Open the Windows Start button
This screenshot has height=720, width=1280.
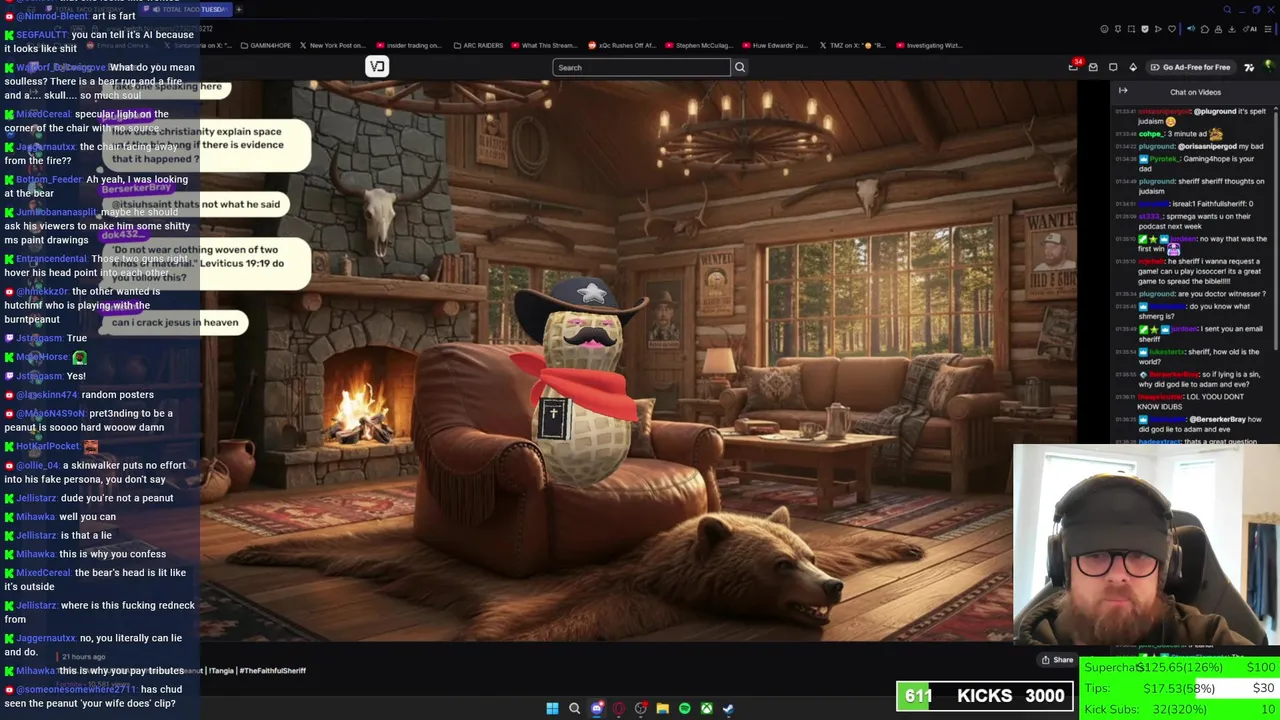coord(552,708)
